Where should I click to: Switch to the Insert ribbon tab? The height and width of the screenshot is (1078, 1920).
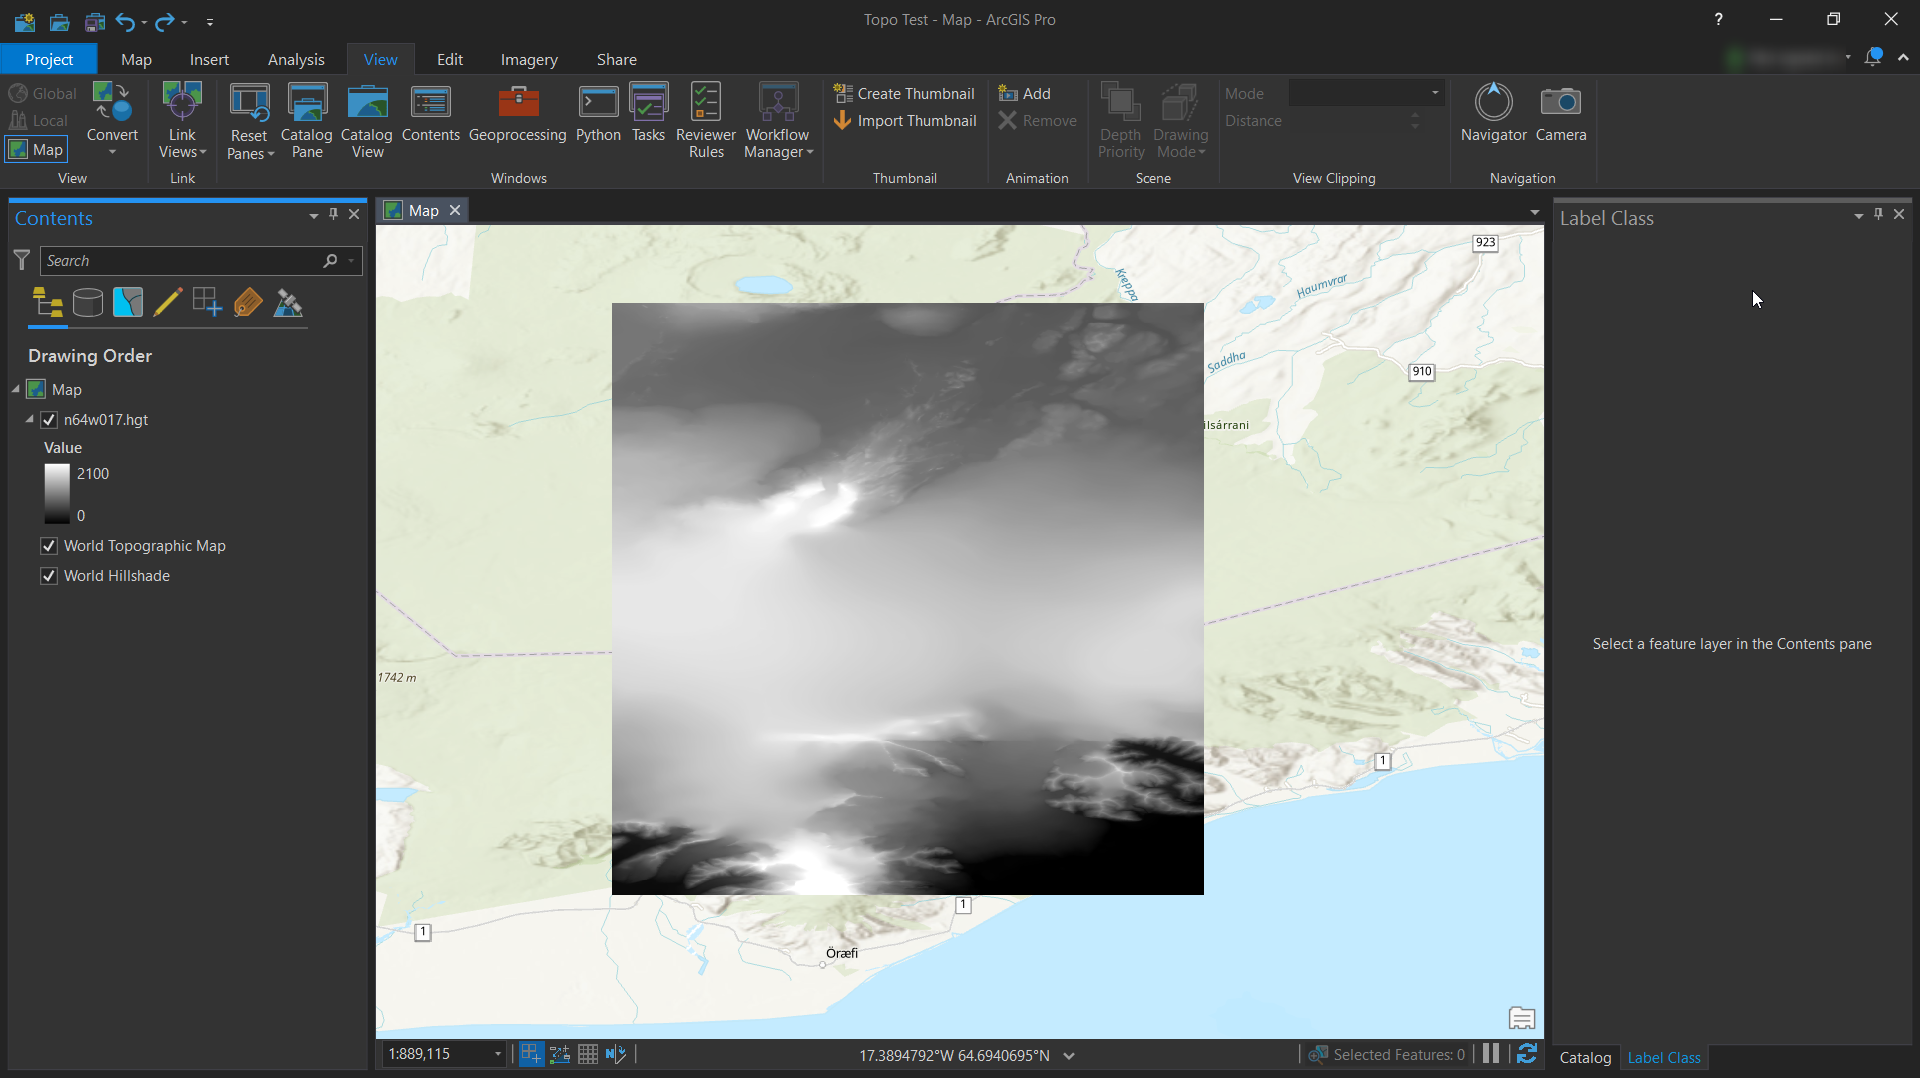tap(209, 59)
